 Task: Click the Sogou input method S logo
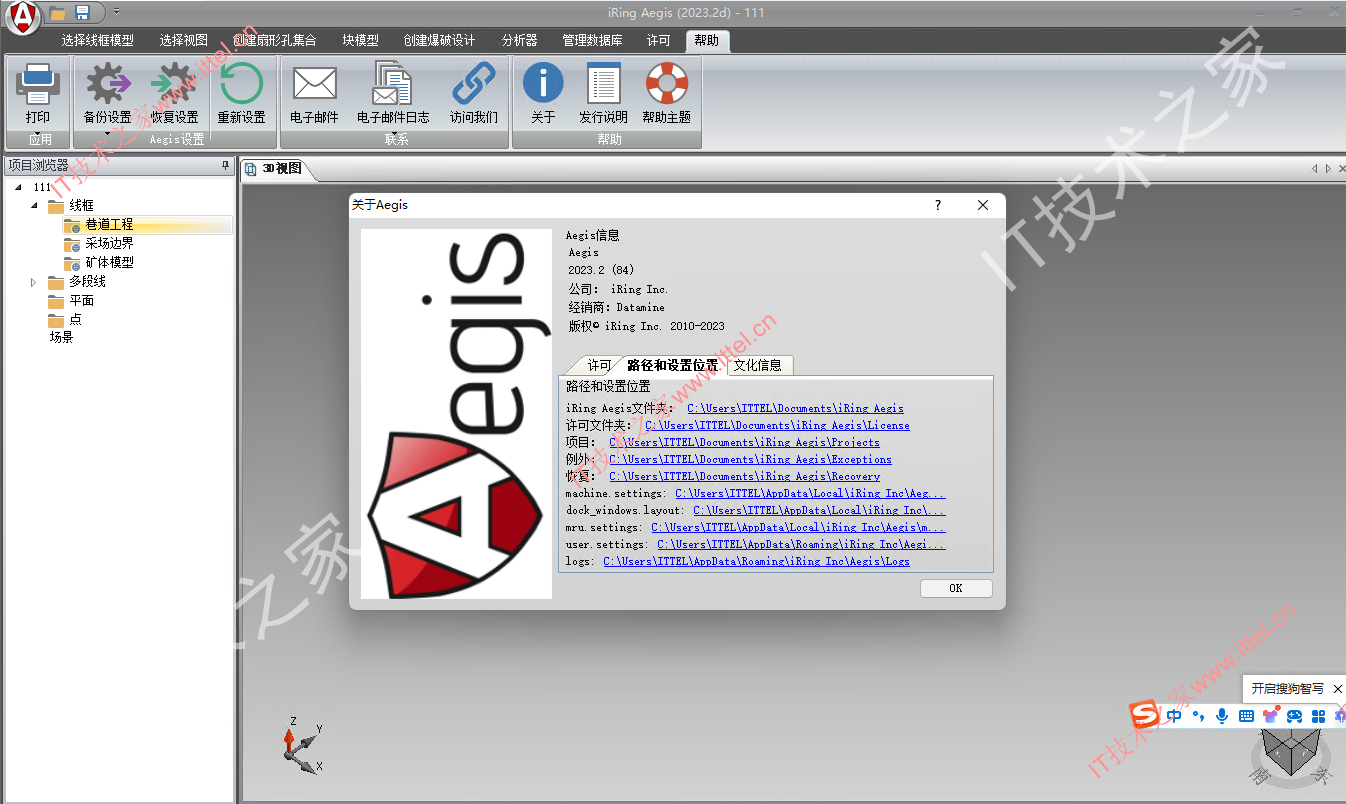[1145, 716]
